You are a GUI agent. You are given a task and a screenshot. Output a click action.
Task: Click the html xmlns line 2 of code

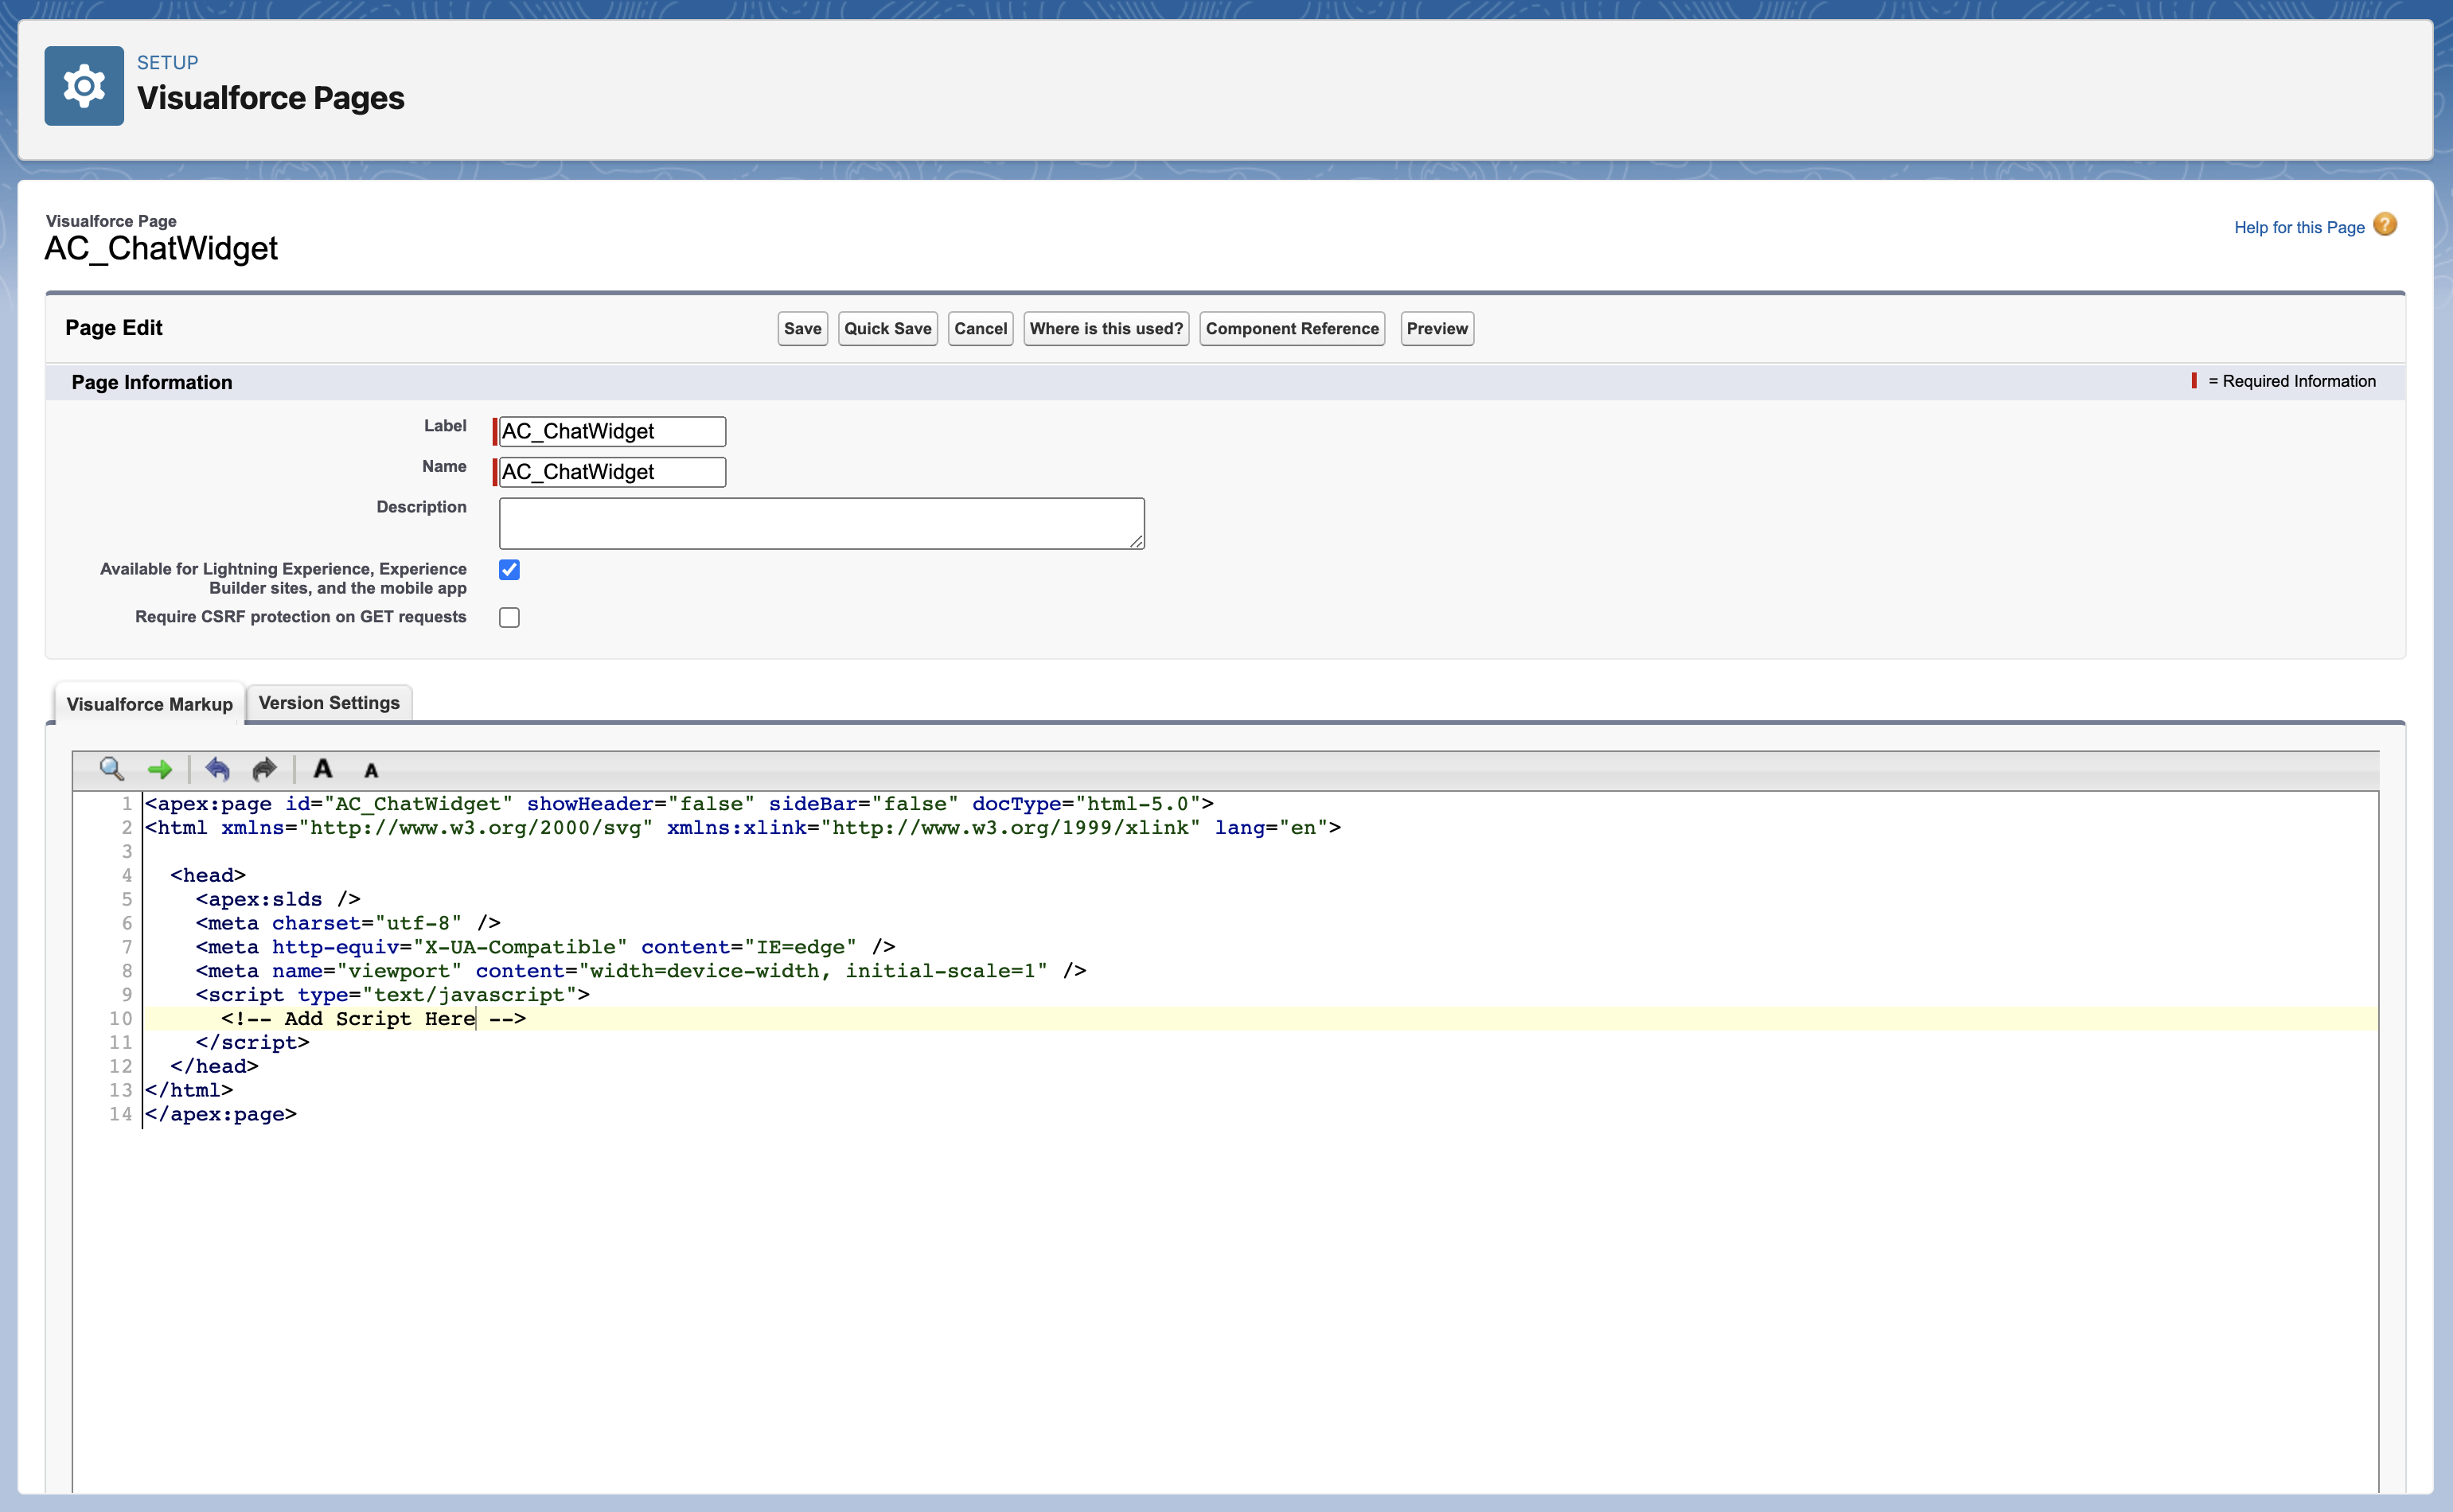point(743,828)
